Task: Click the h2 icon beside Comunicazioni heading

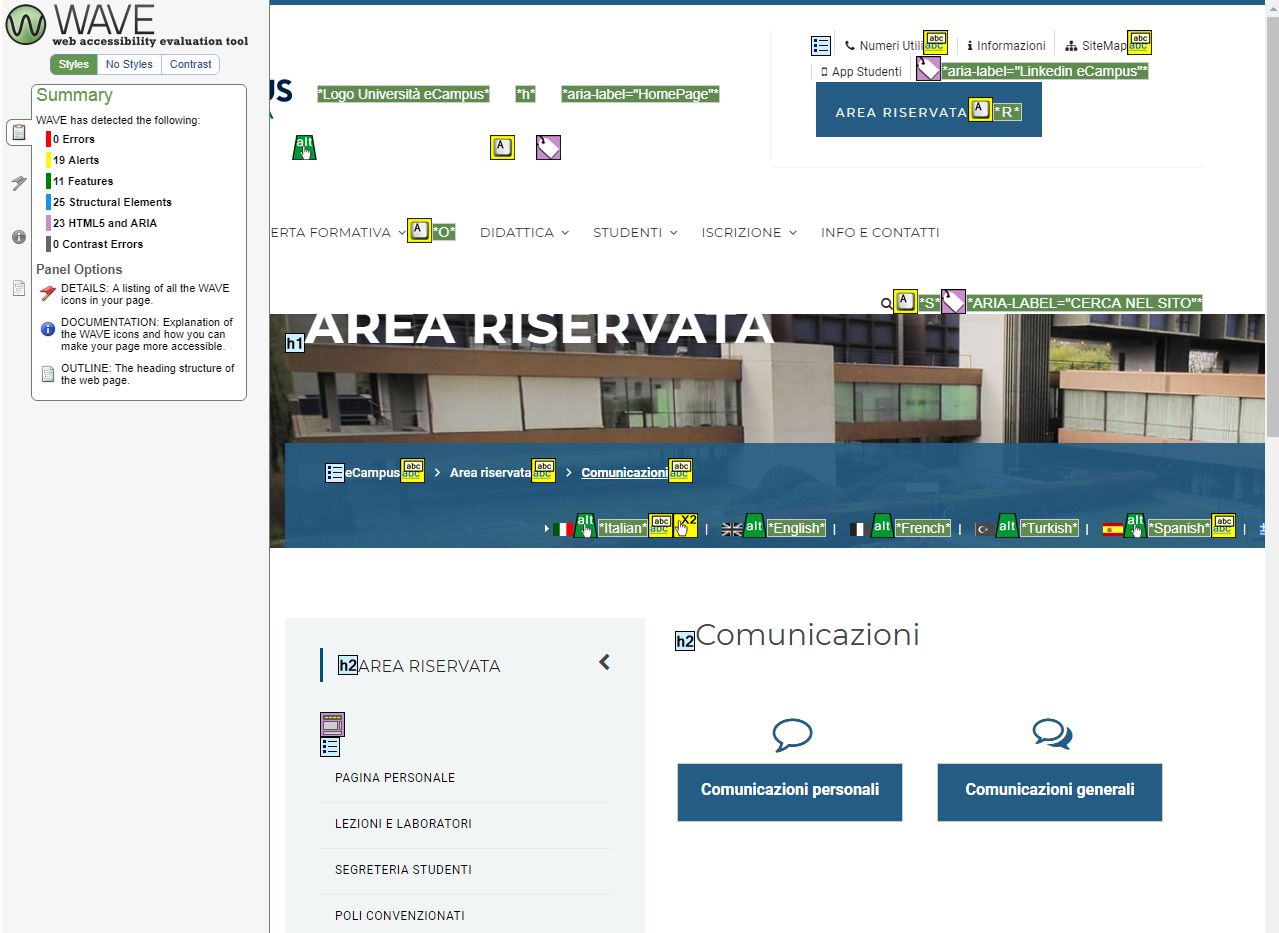Action: pyautogui.click(x=685, y=641)
